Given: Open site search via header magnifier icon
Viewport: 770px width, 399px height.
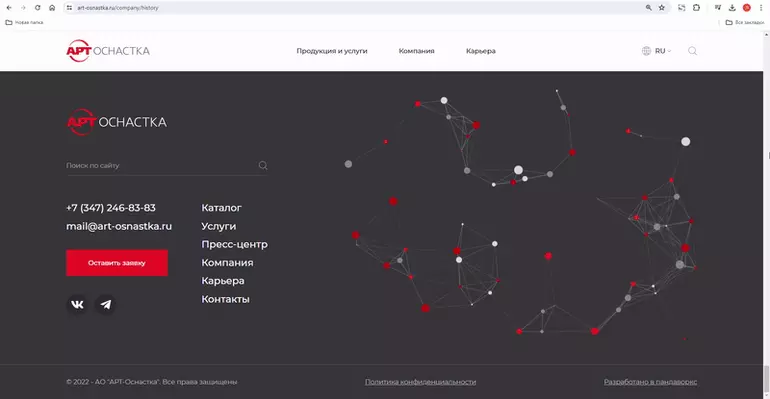Looking at the screenshot, I should point(692,51).
